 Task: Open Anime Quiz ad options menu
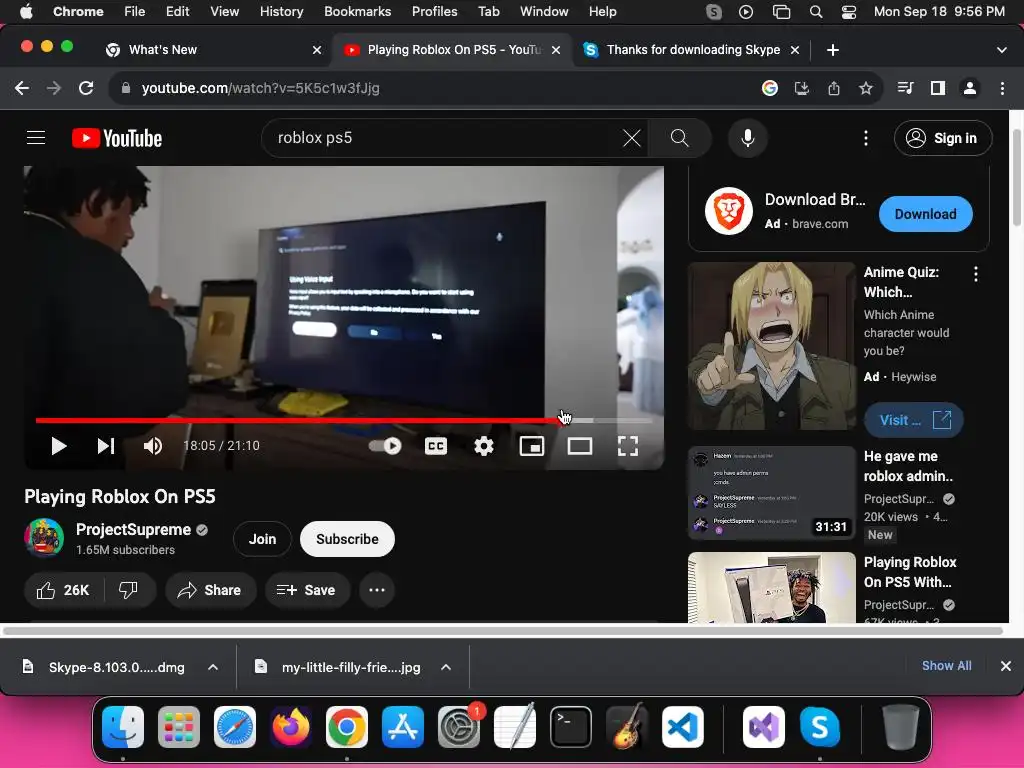click(x=976, y=274)
